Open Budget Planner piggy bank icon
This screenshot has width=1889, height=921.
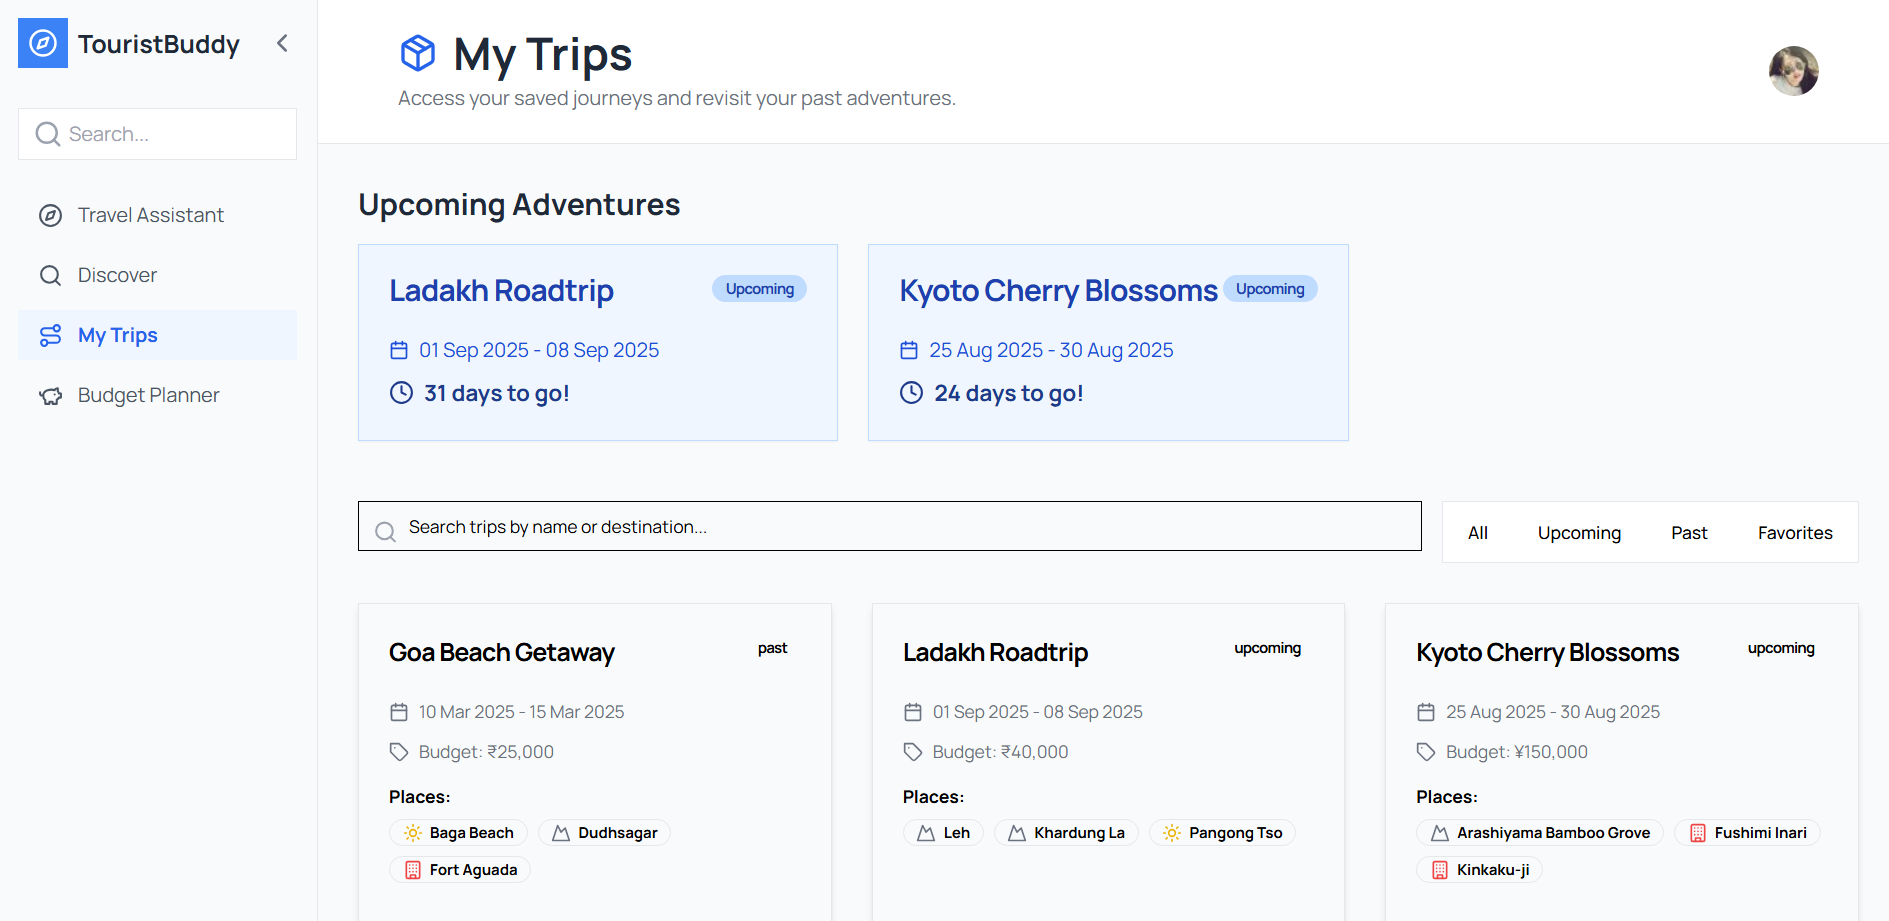(50, 396)
